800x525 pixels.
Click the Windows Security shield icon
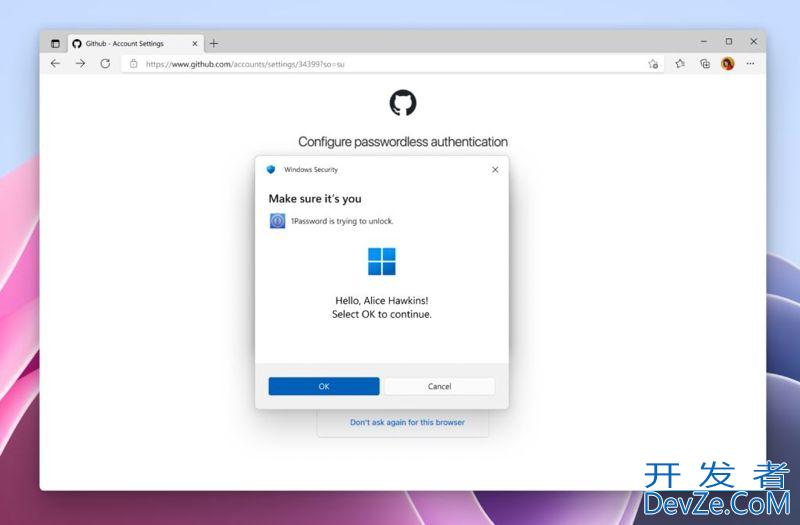pyautogui.click(x=271, y=169)
